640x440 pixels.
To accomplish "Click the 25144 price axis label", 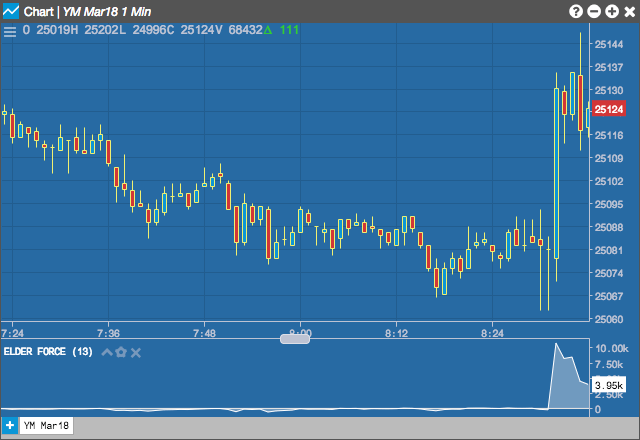I will pos(609,44).
